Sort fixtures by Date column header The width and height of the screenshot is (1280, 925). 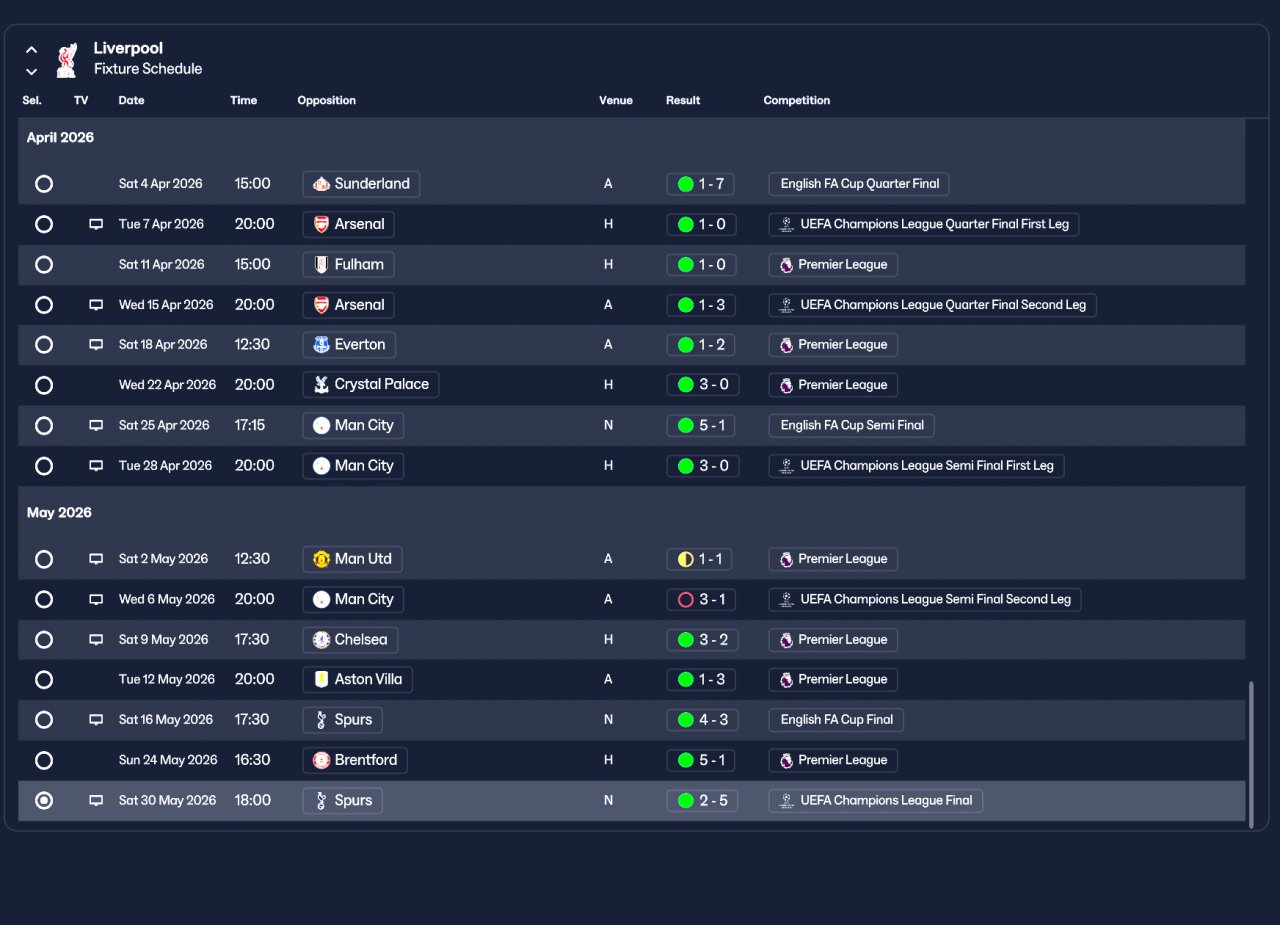[x=131, y=100]
